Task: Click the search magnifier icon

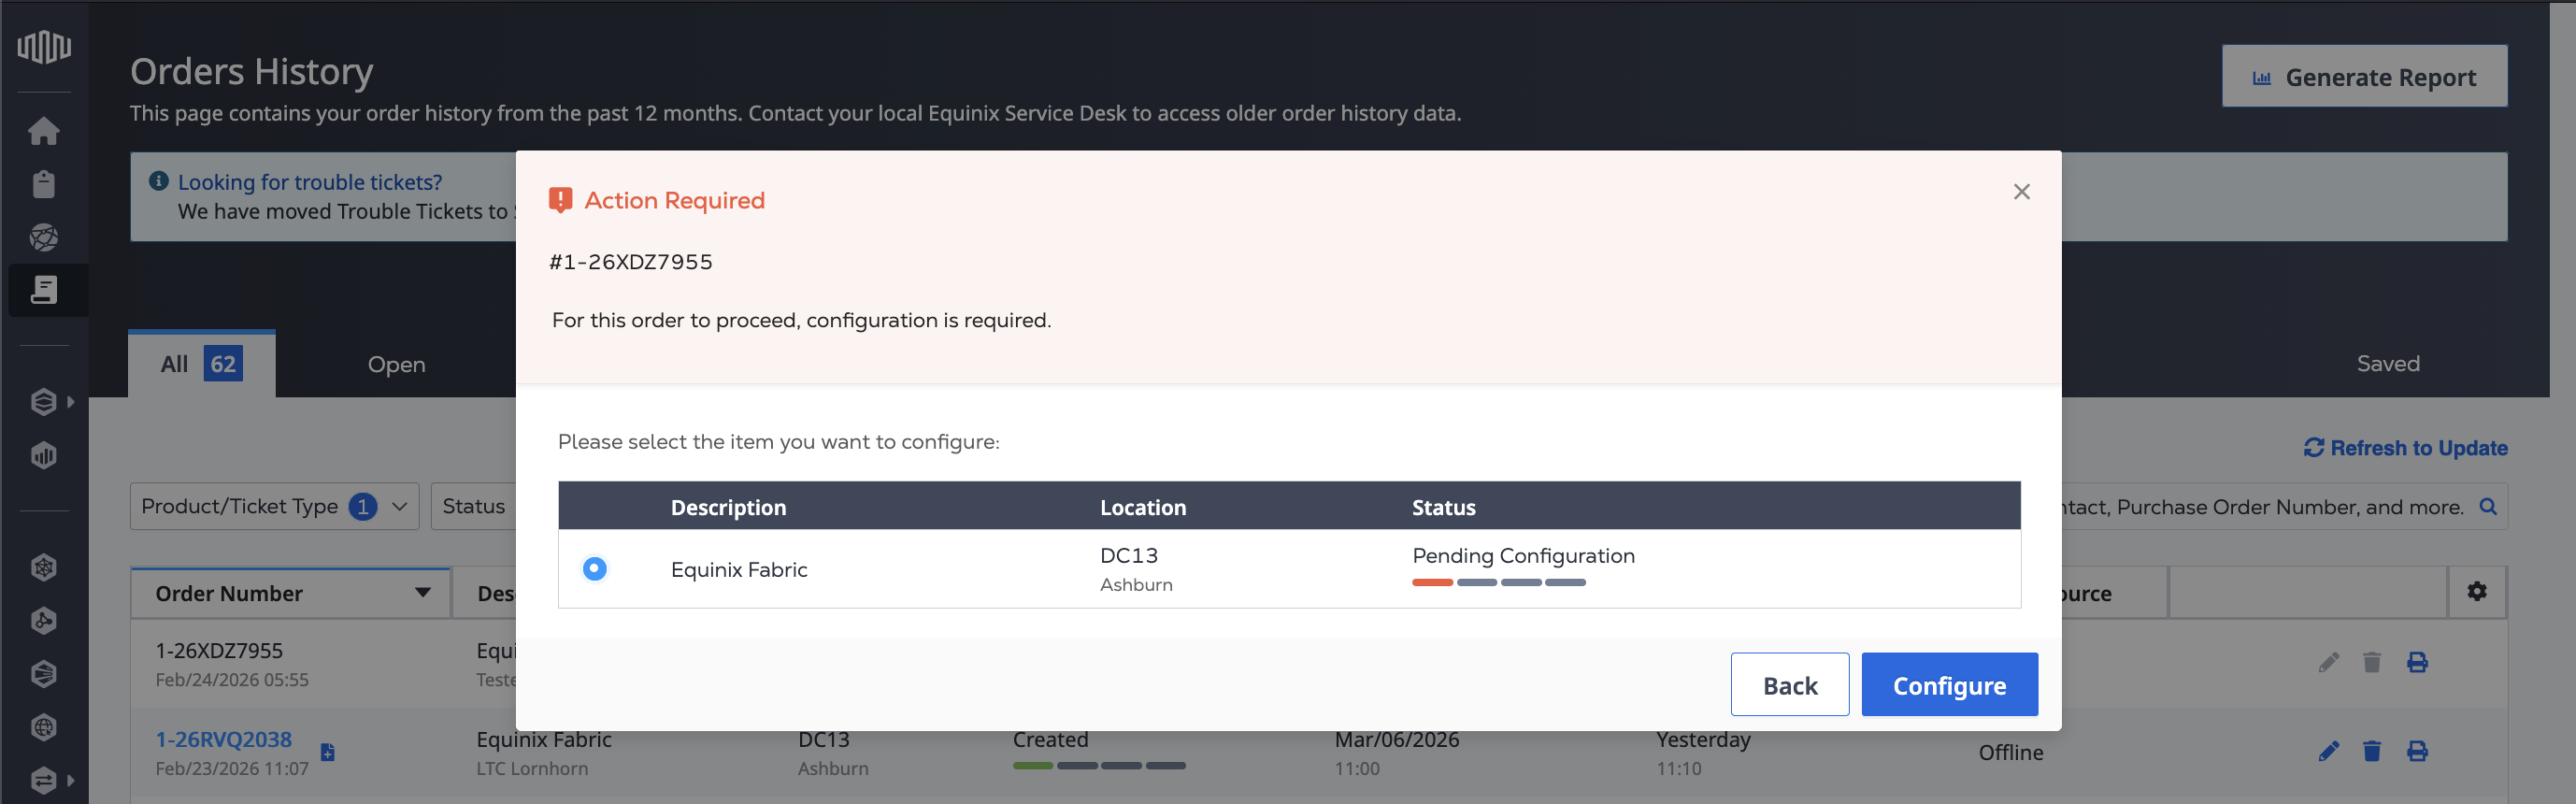Action: [2488, 507]
